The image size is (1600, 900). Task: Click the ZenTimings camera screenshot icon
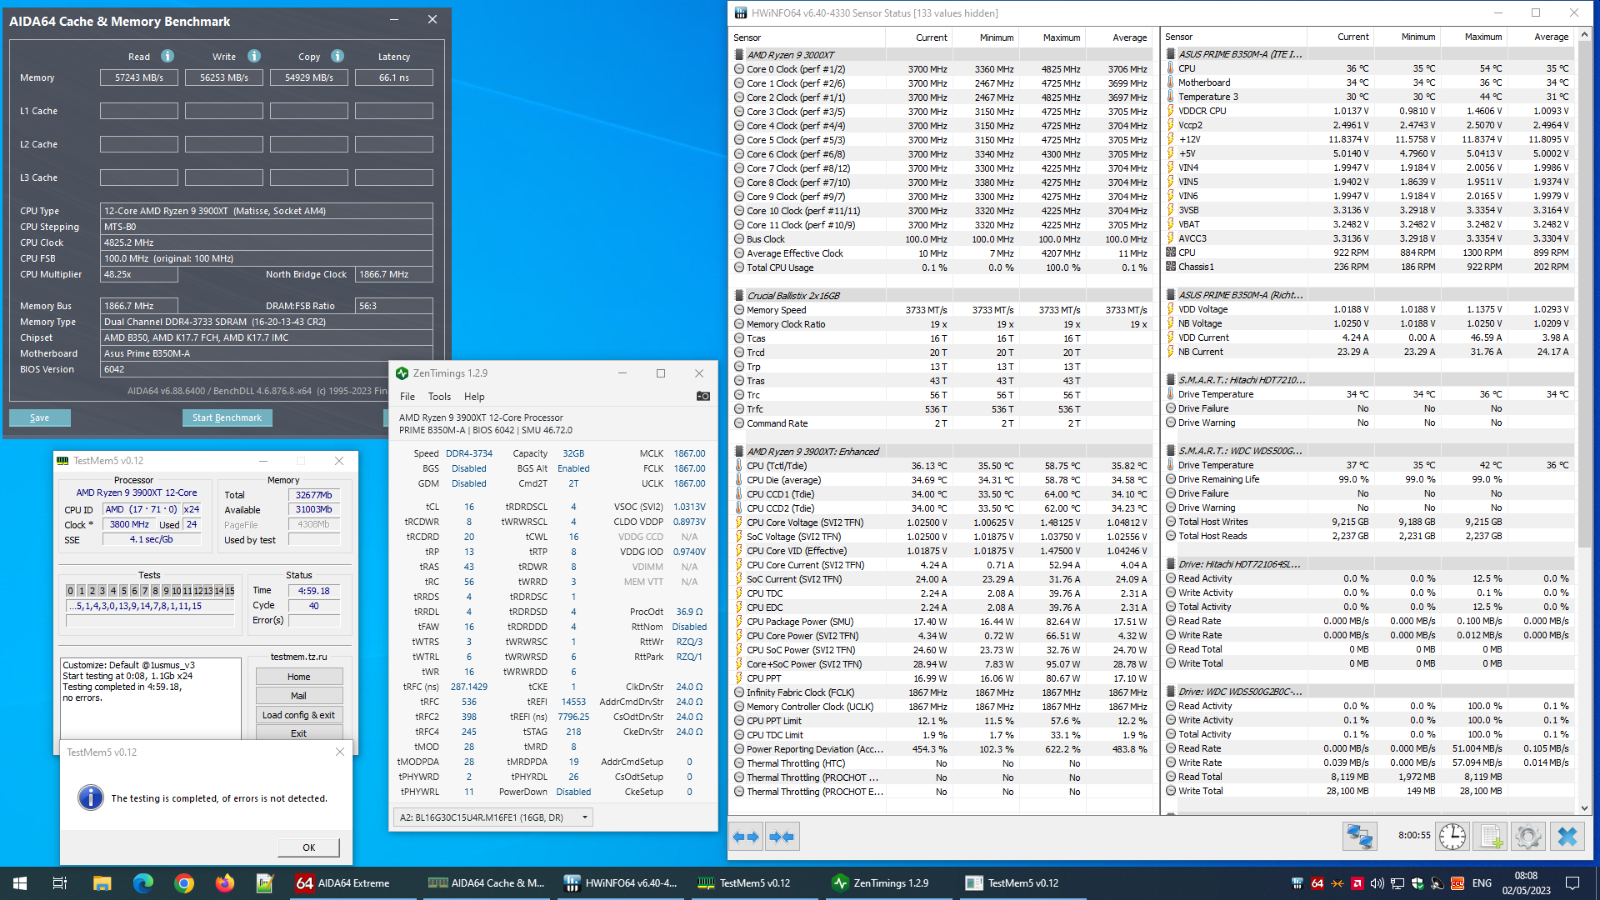703,396
